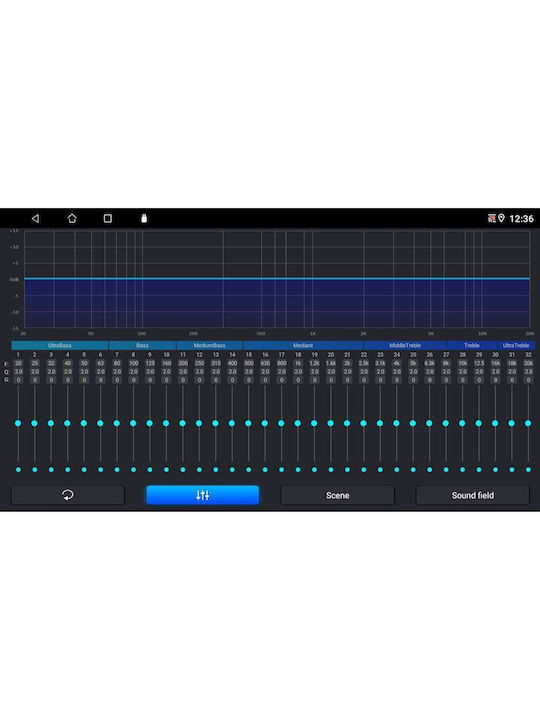This screenshot has height=720, width=540.
Task: Edit the Q value 2.0 of band 25
Action: click(x=413, y=371)
